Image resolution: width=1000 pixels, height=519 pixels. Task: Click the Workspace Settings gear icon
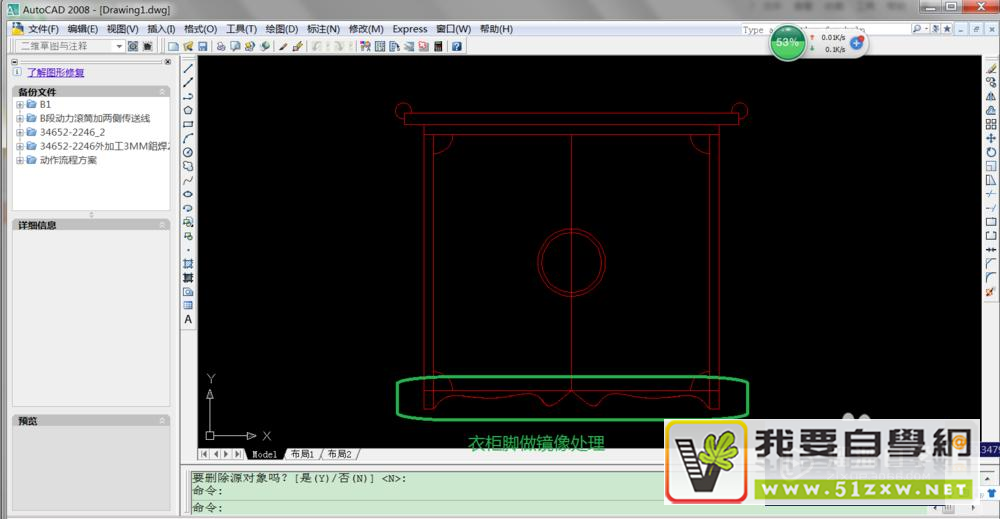(x=133, y=46)
